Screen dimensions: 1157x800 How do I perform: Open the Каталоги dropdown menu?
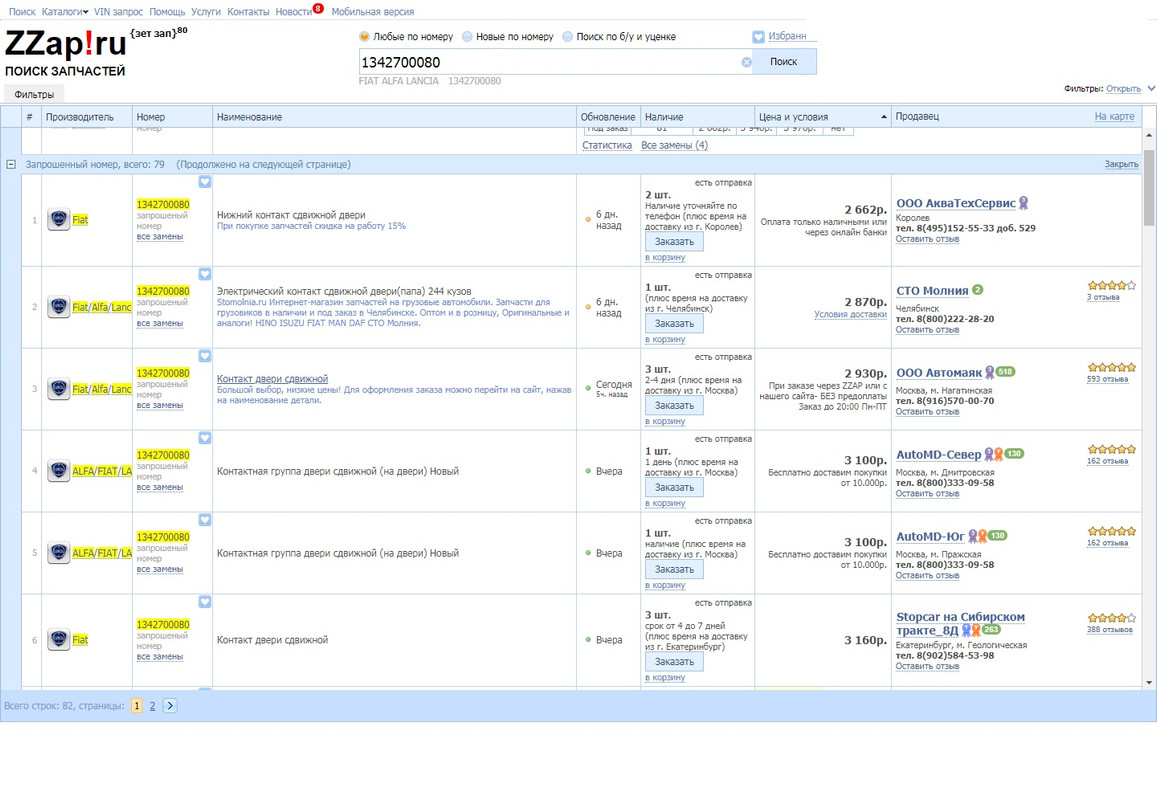pos(65,12)
